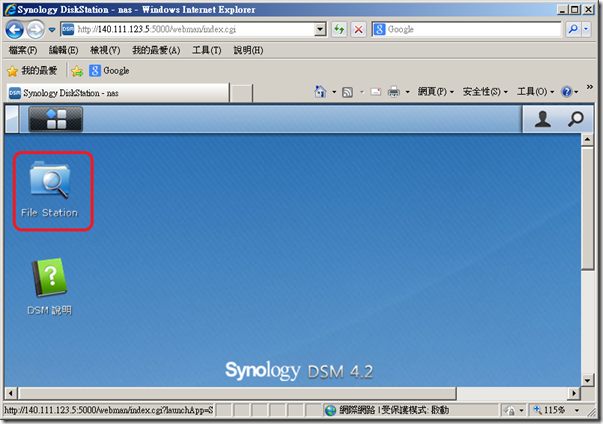Click the DSM show desktop left edge button

[12, 119]
